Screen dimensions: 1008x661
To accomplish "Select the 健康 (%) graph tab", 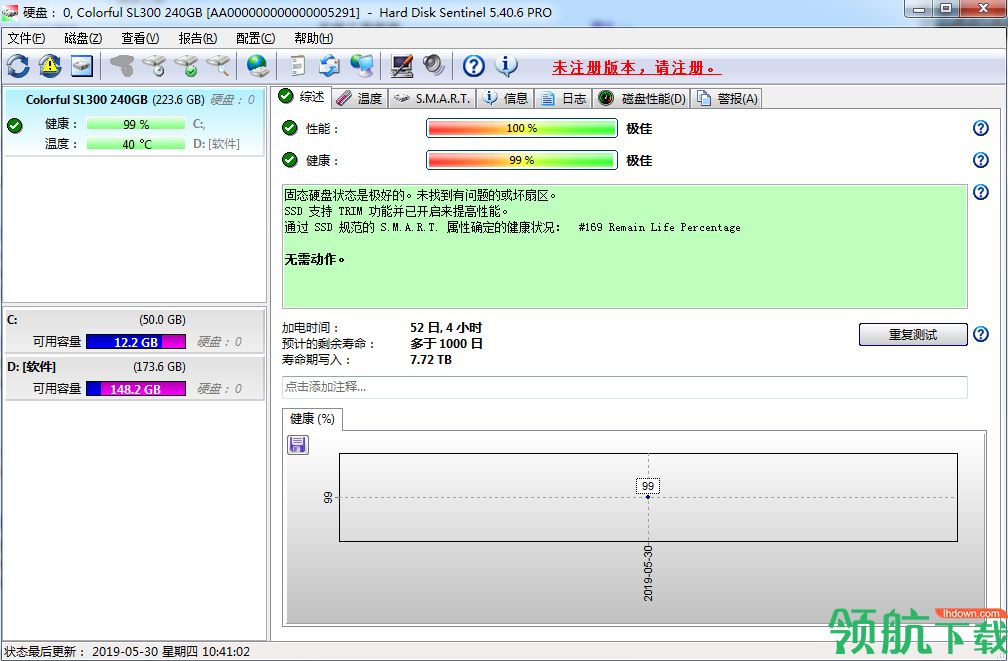I will tap(312, 419).
